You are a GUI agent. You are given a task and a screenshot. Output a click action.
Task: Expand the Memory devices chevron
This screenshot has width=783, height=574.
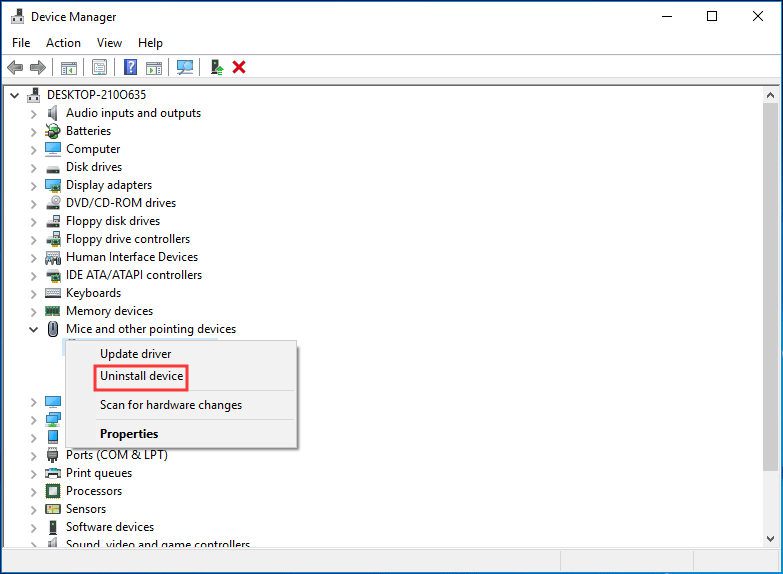(33, 312)
